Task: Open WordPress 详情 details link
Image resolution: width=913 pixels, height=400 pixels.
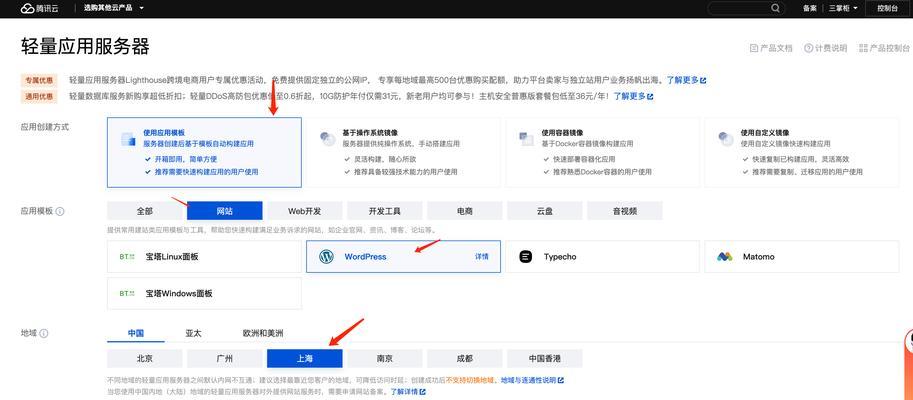Action: pyautogui.click(x=482, y=257)
